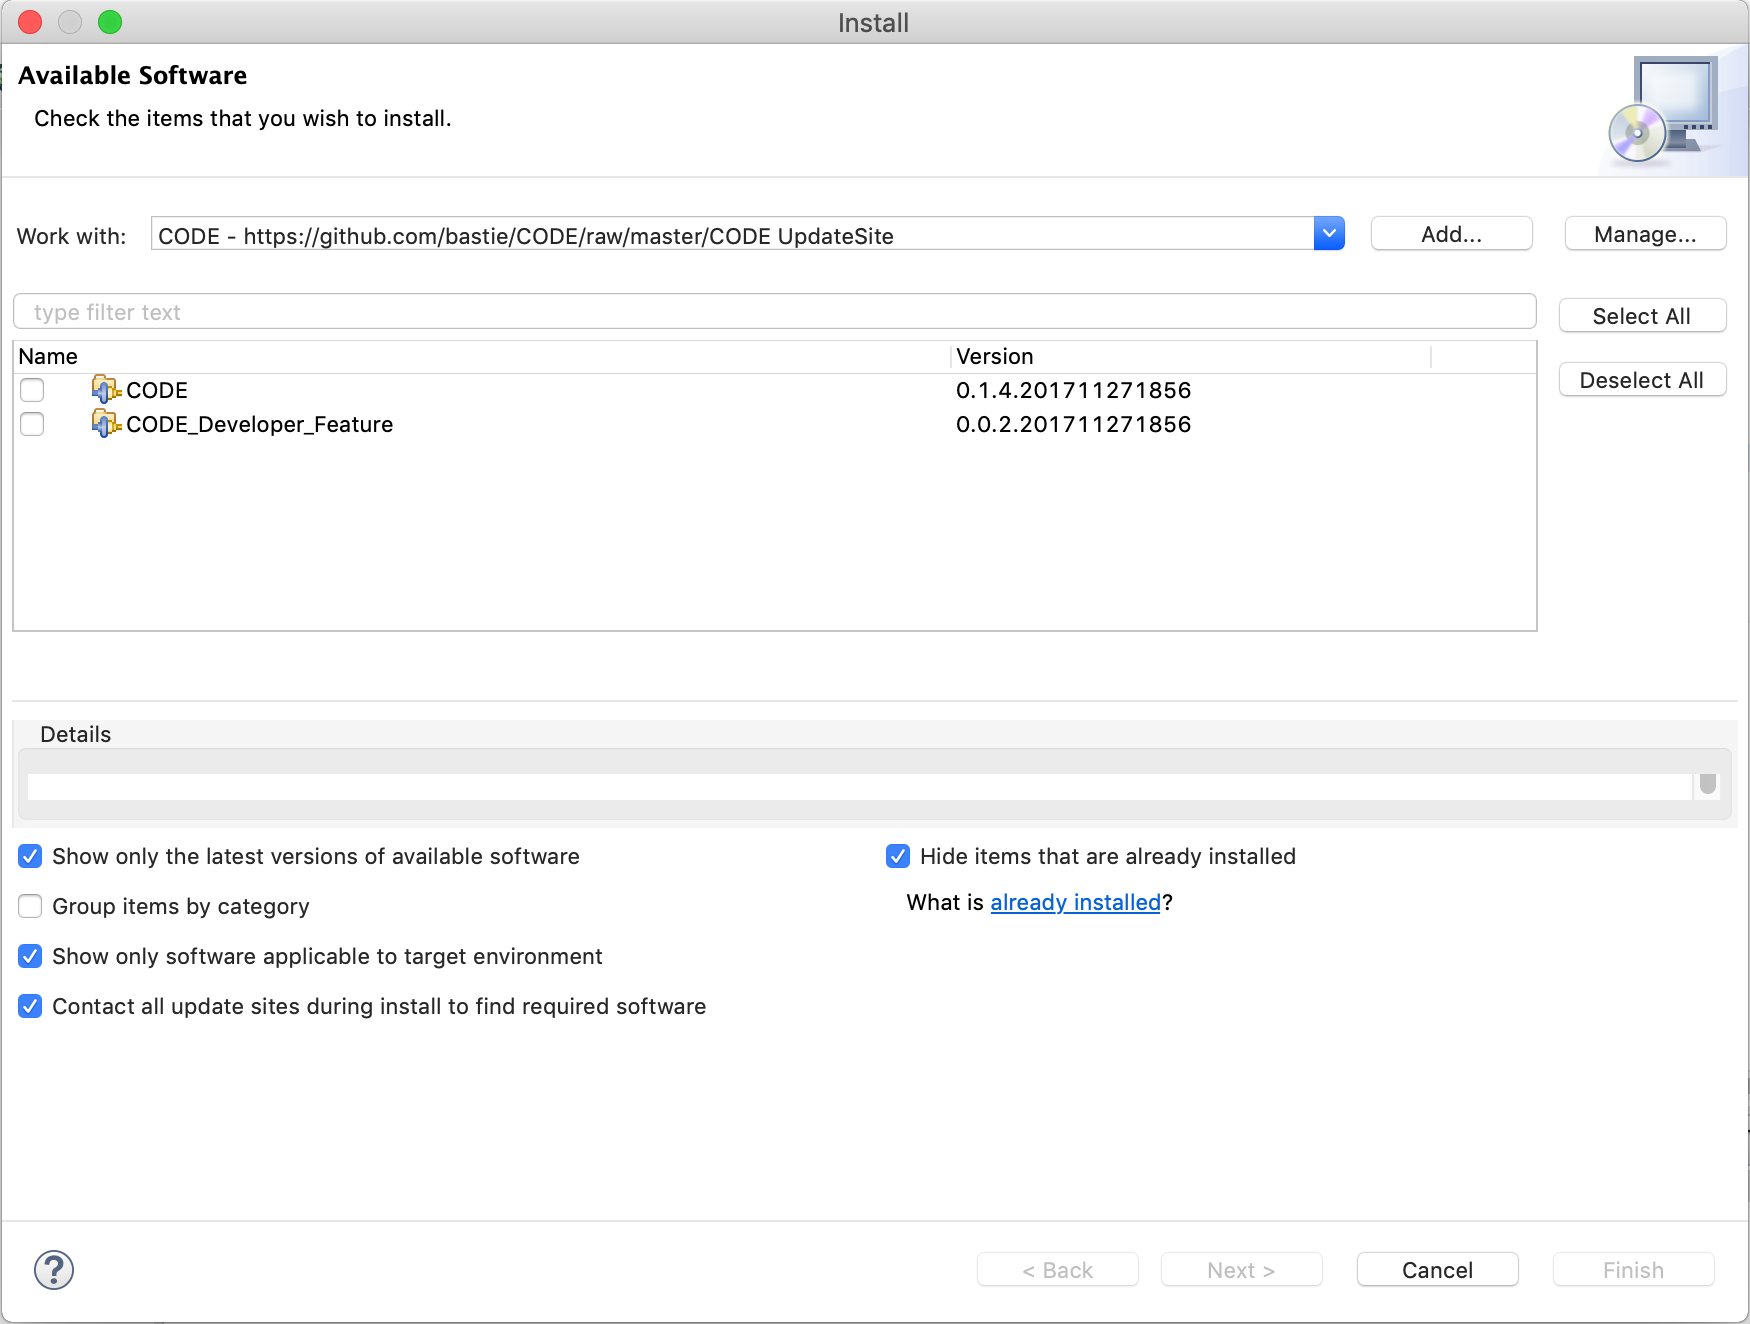Check the CODE feature checkbox

32,390
